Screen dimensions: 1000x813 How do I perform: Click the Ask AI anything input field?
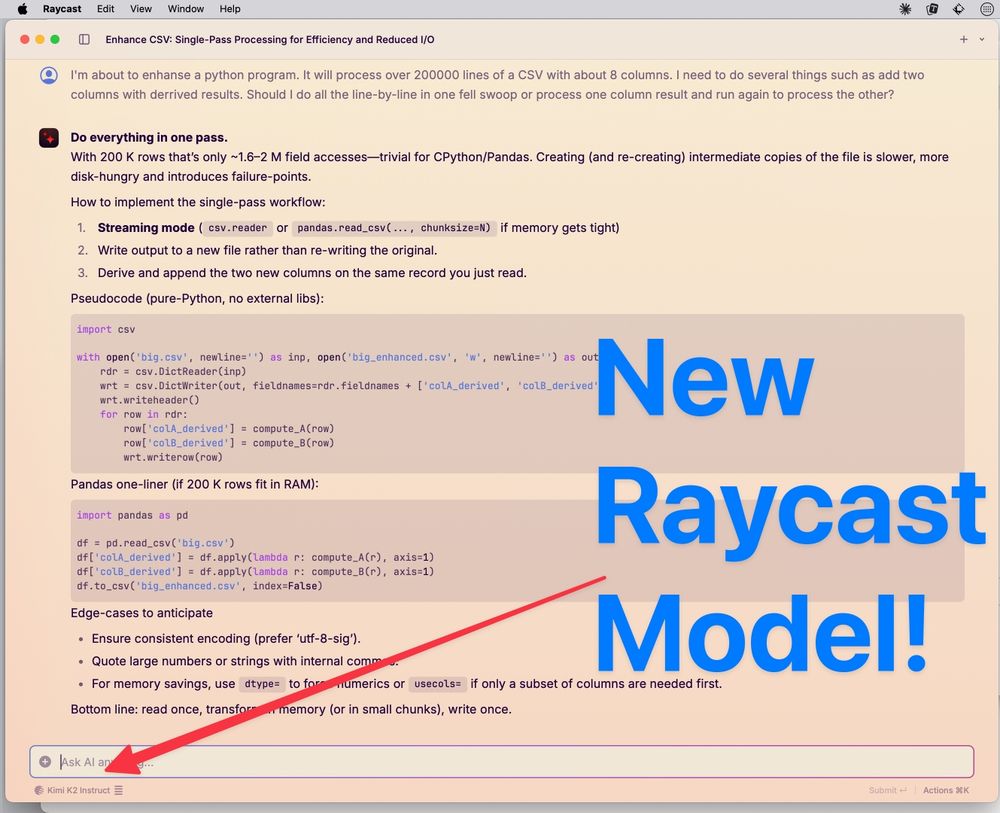pos(501,761)
